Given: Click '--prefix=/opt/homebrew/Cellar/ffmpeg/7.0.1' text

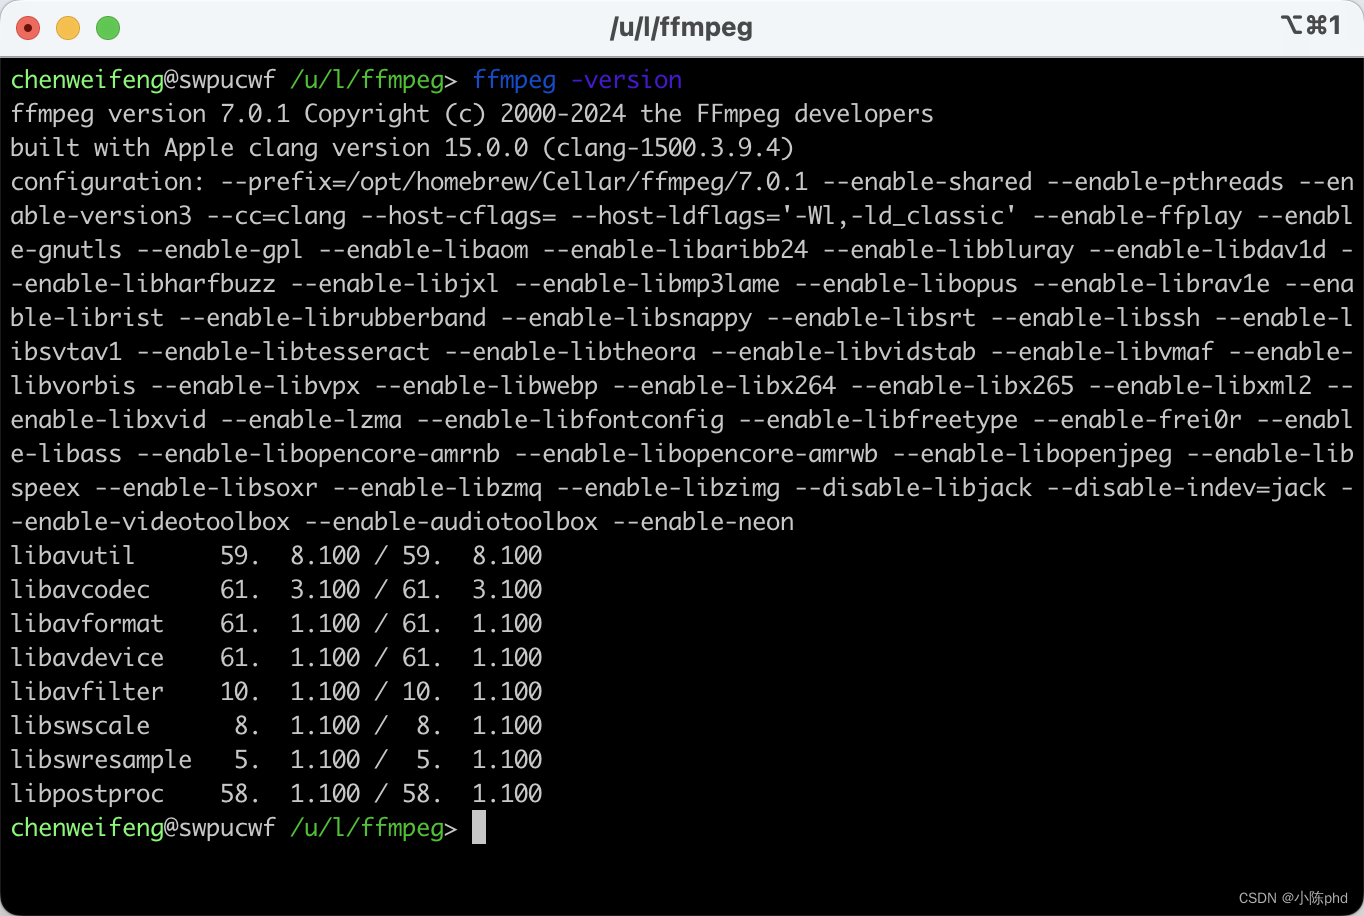Looking at the screenshot, I should (514, 182).
